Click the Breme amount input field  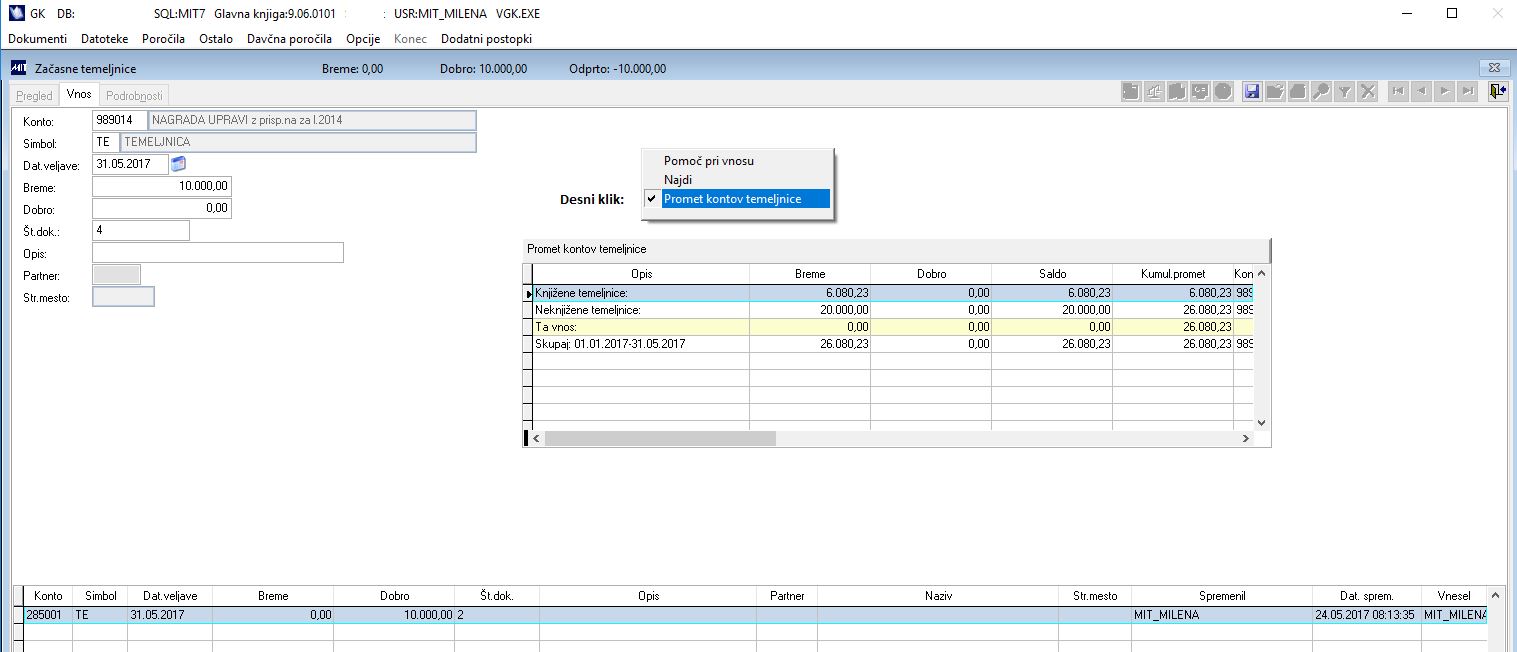point(161,186)
